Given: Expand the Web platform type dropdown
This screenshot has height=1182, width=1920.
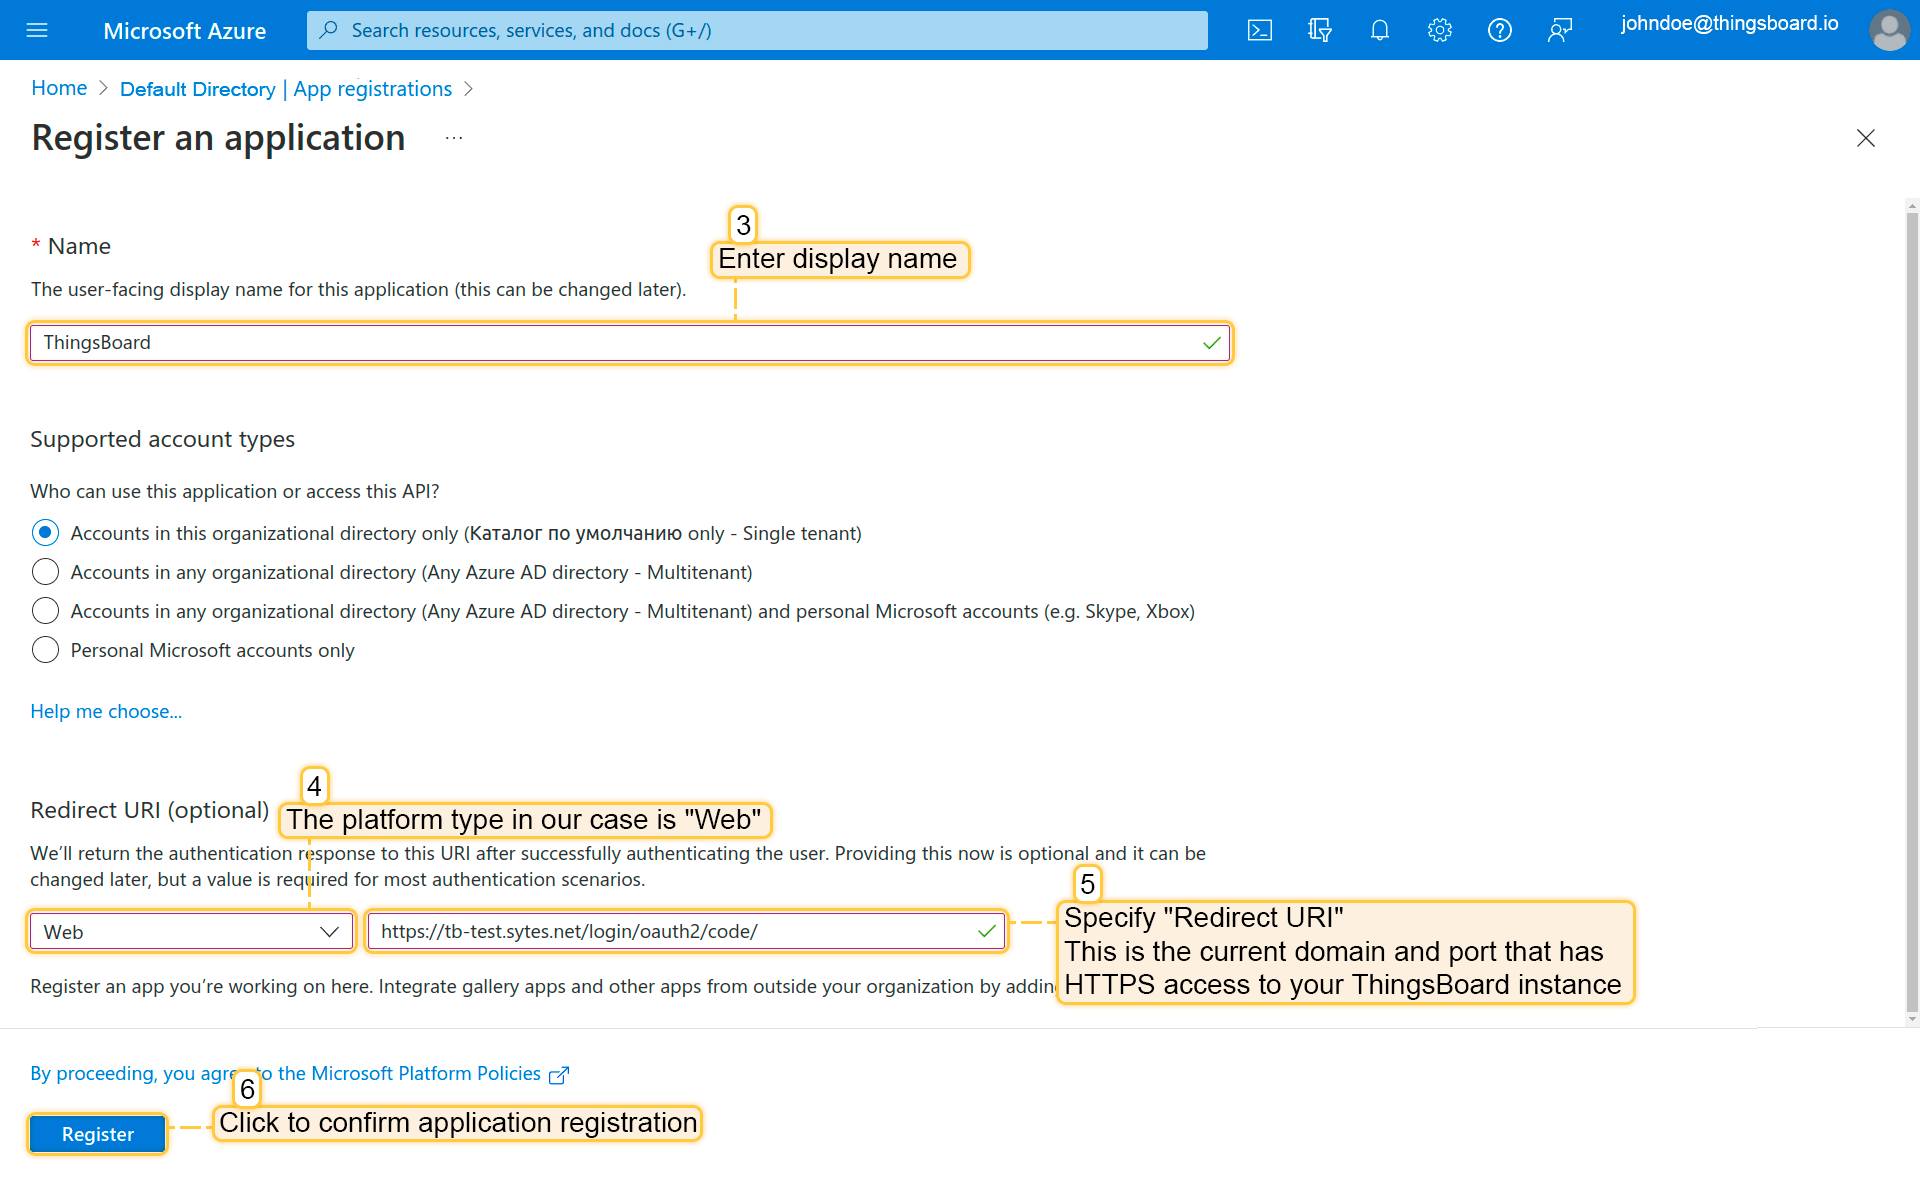Looking at the screenshot, I should coord(191,932).
